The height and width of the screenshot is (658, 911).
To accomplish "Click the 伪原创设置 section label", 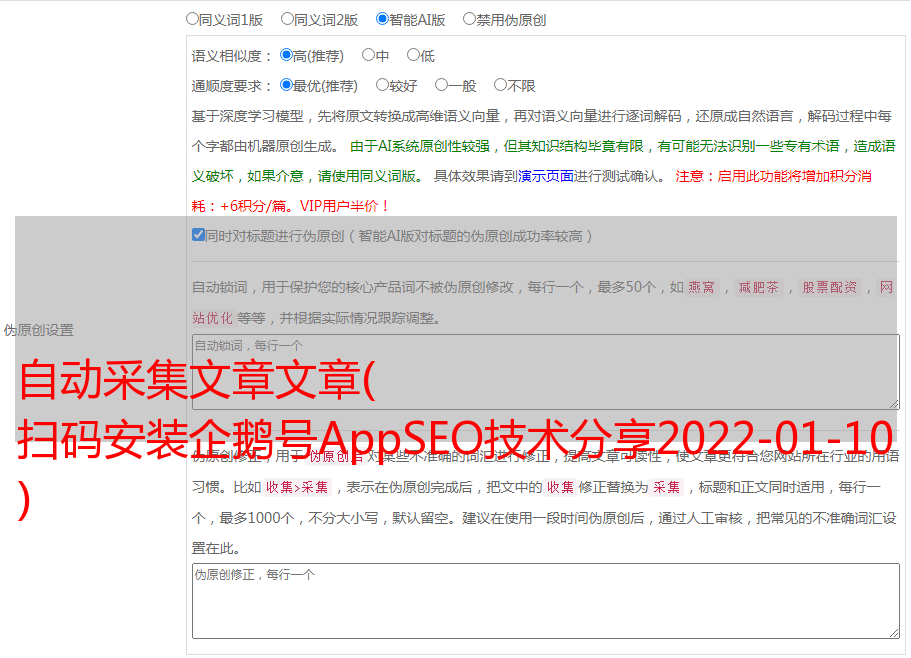I will (38, 330).
